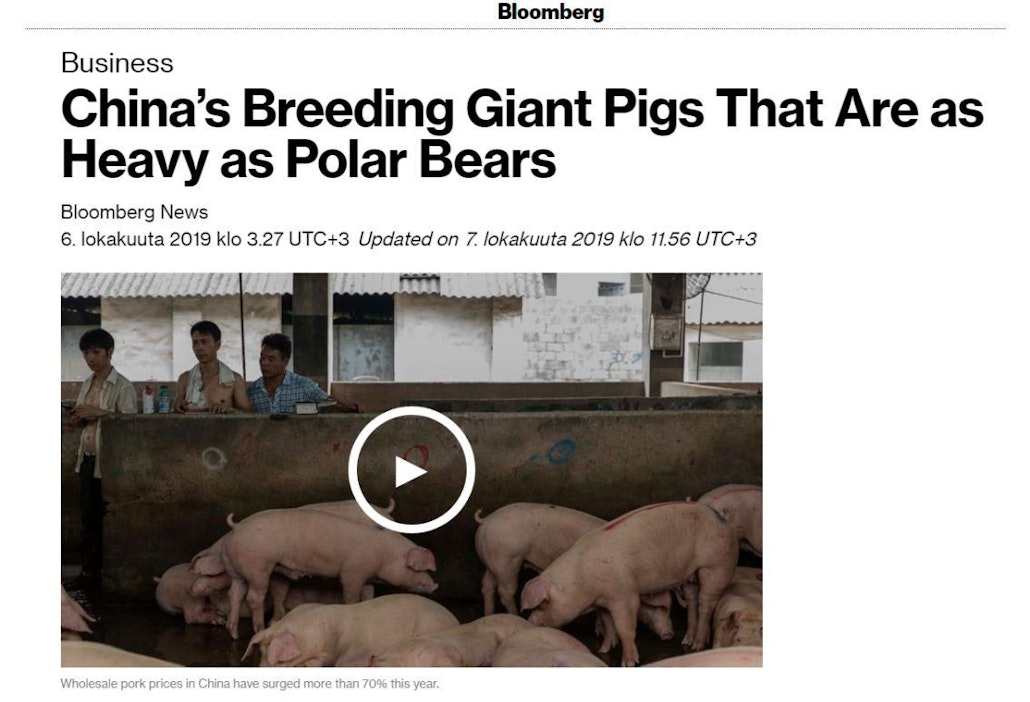Click the 6. lokakuuta 2019 publication timestamp

tap(205, 239)
